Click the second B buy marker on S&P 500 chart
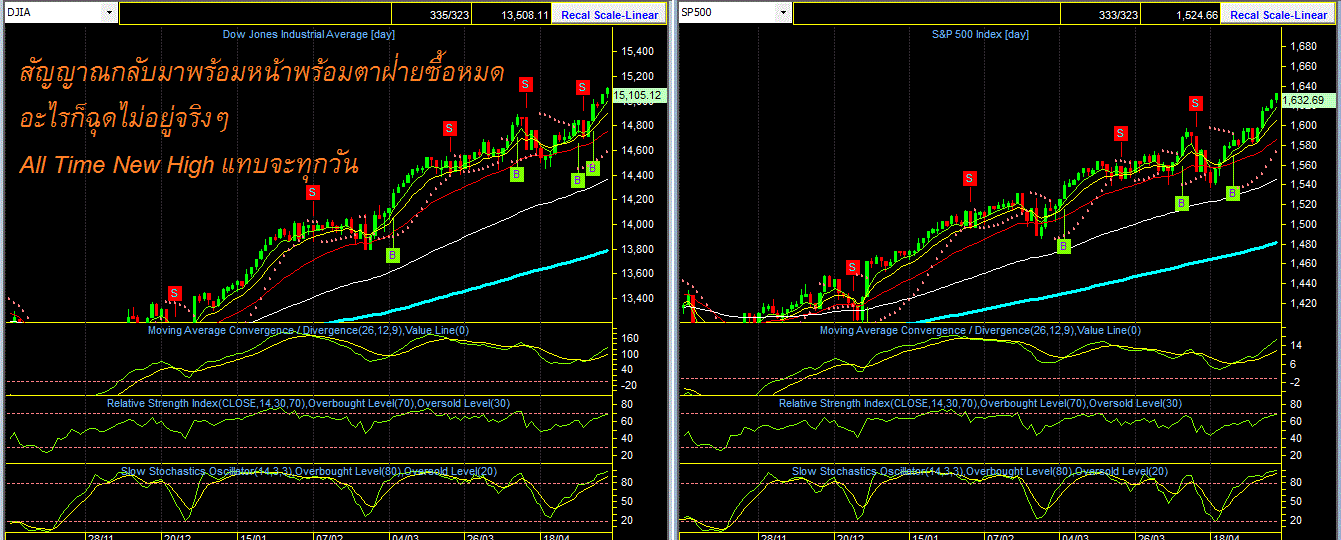 click(1182, 203)
